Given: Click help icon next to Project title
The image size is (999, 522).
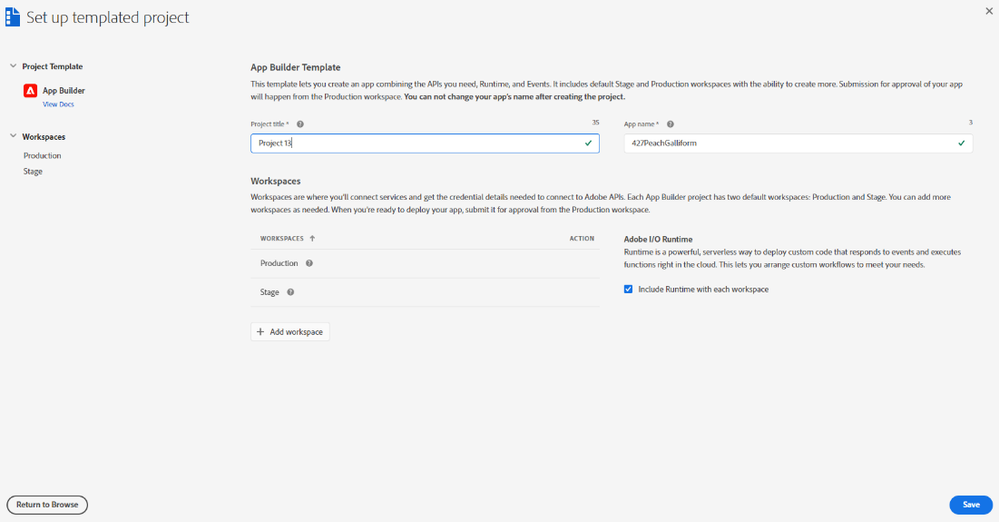Looking at the screenshot, I should coord(300,124).
